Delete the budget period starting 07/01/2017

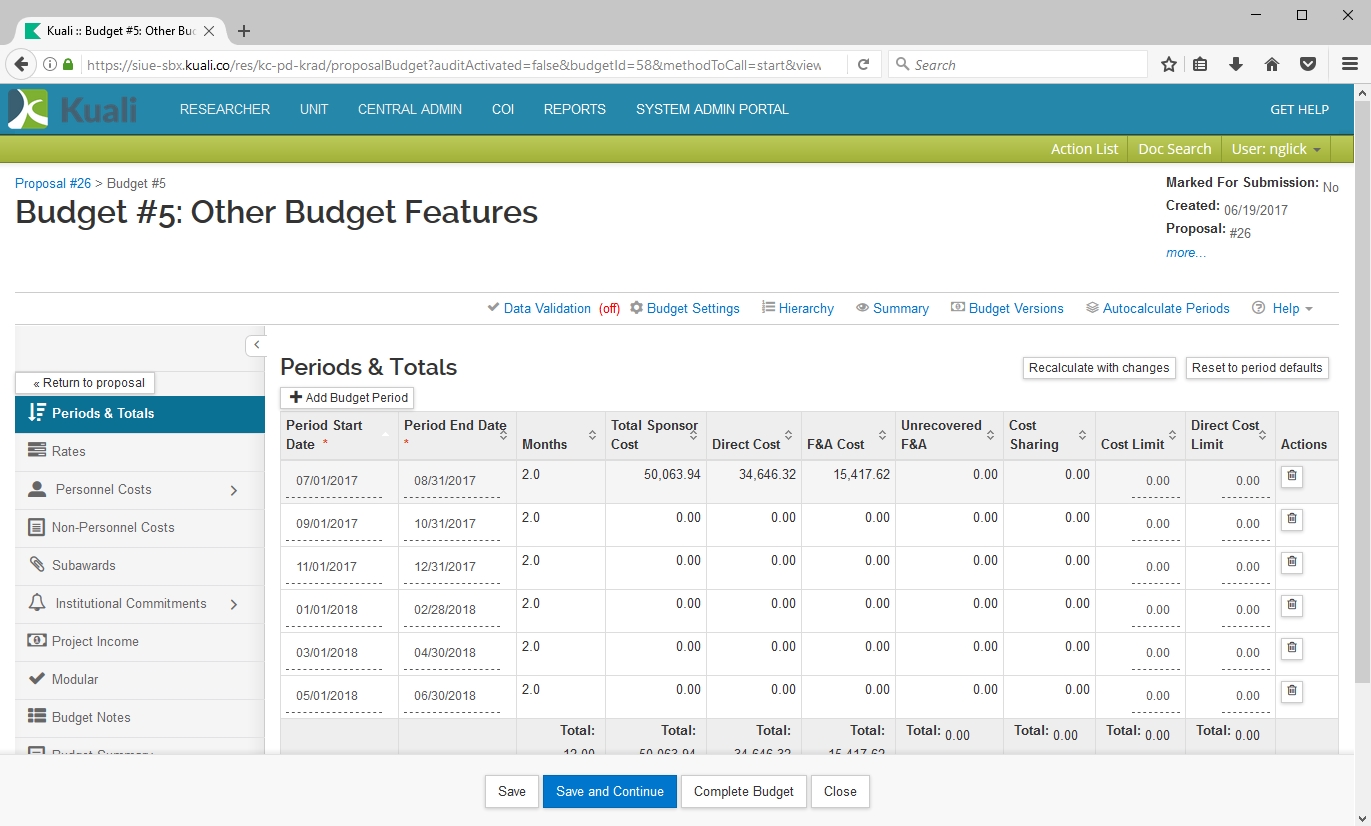pyautogui.click(x=1291, y=477)
